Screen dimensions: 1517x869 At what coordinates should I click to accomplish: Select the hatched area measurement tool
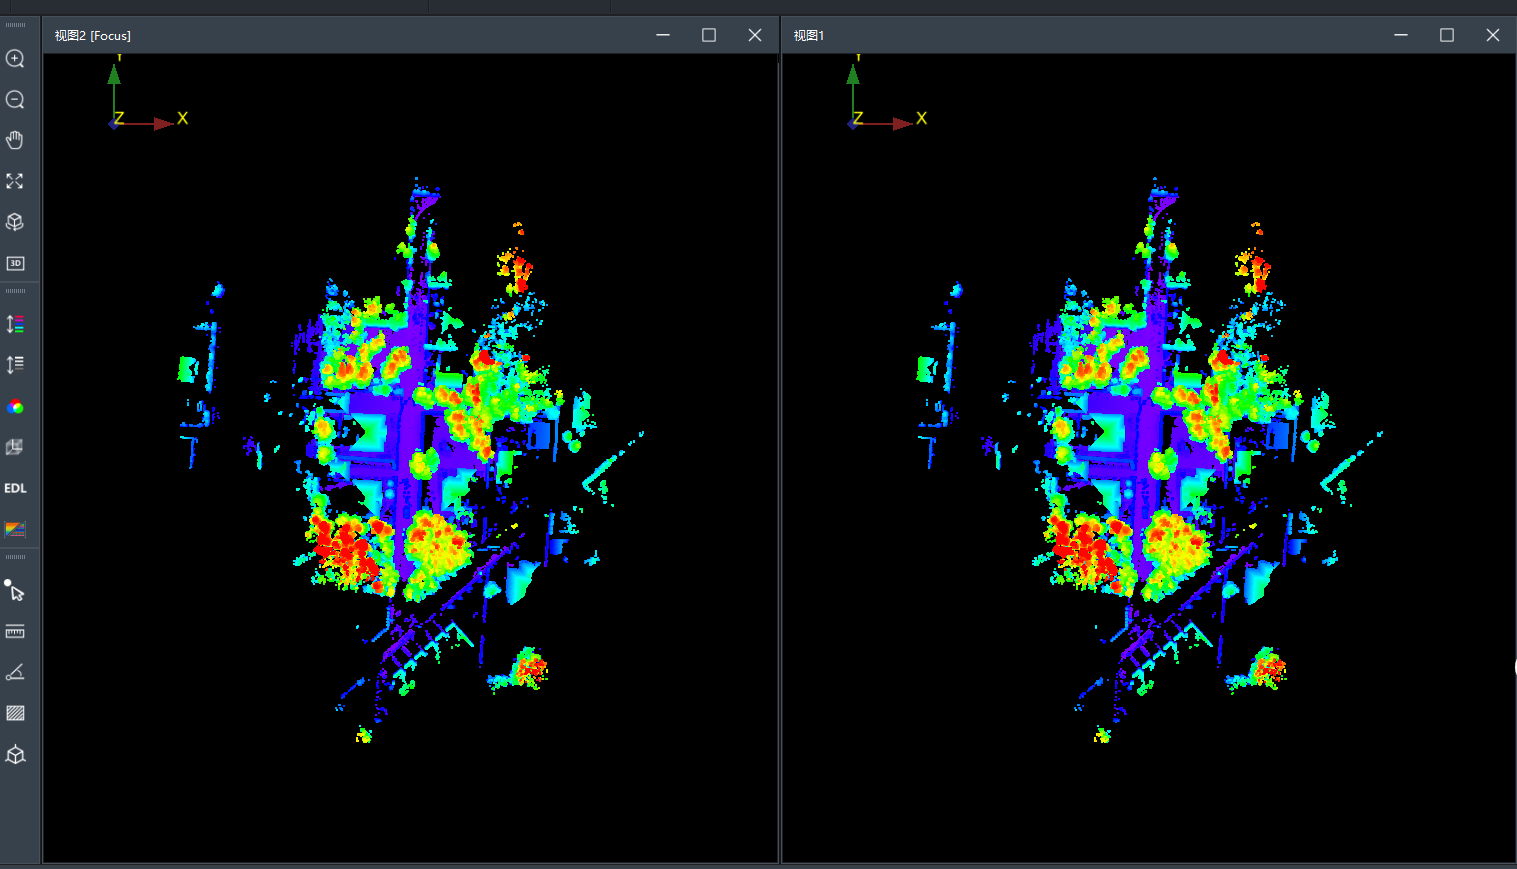[x=15, y=713]
